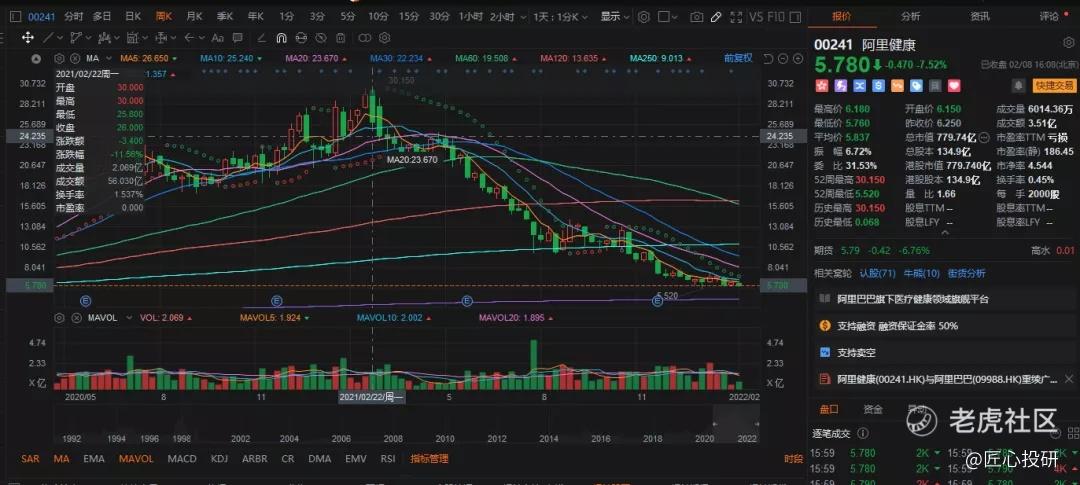1080x485 pixels.
Task: Click the blue price tag badge icon
Action: tap(916, 85)
